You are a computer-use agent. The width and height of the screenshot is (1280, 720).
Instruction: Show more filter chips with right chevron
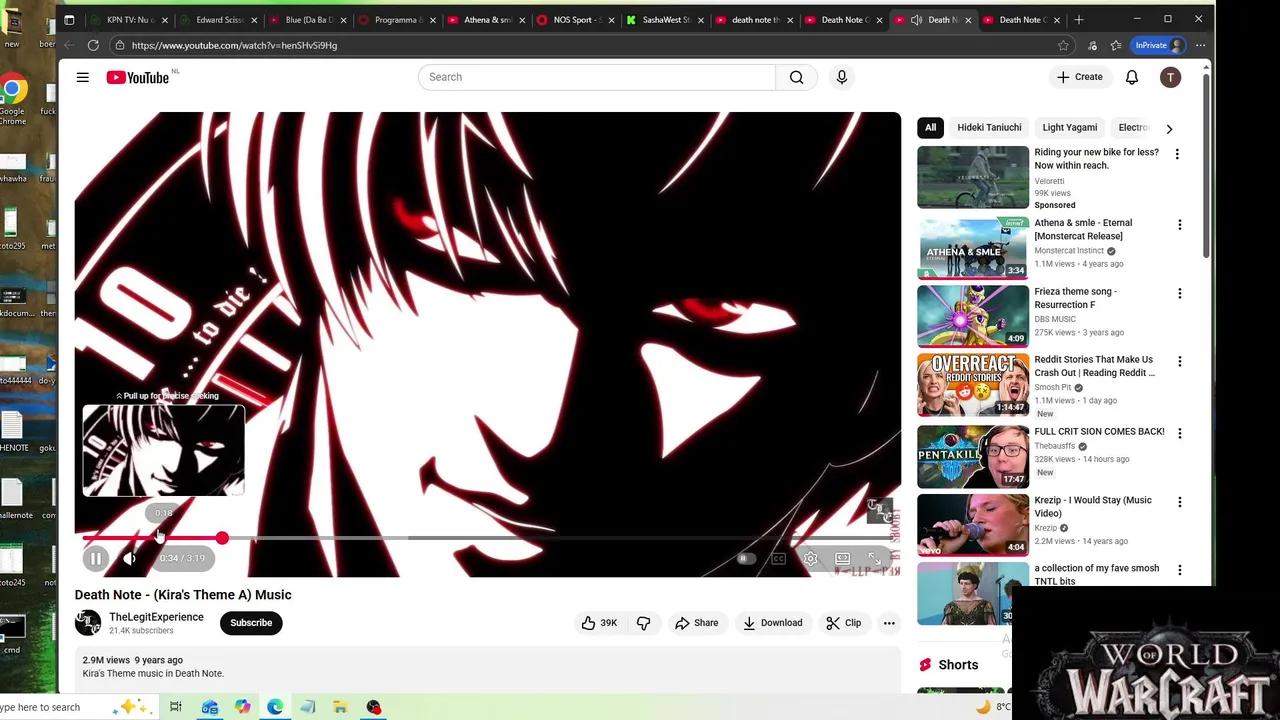click(1169, 128)
